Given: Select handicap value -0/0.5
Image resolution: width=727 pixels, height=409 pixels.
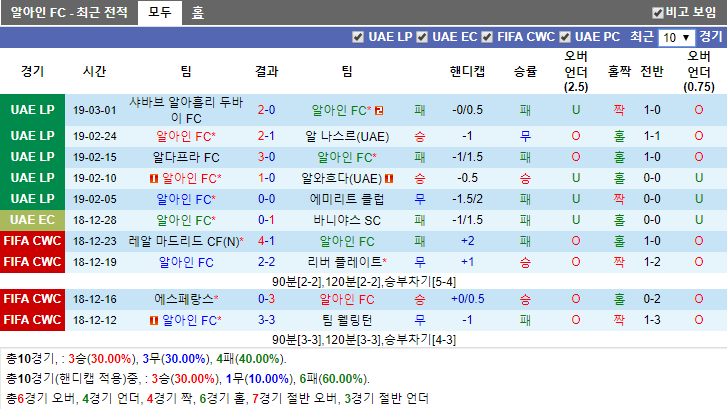Looking at the screenshot, I should click(467, 110).
